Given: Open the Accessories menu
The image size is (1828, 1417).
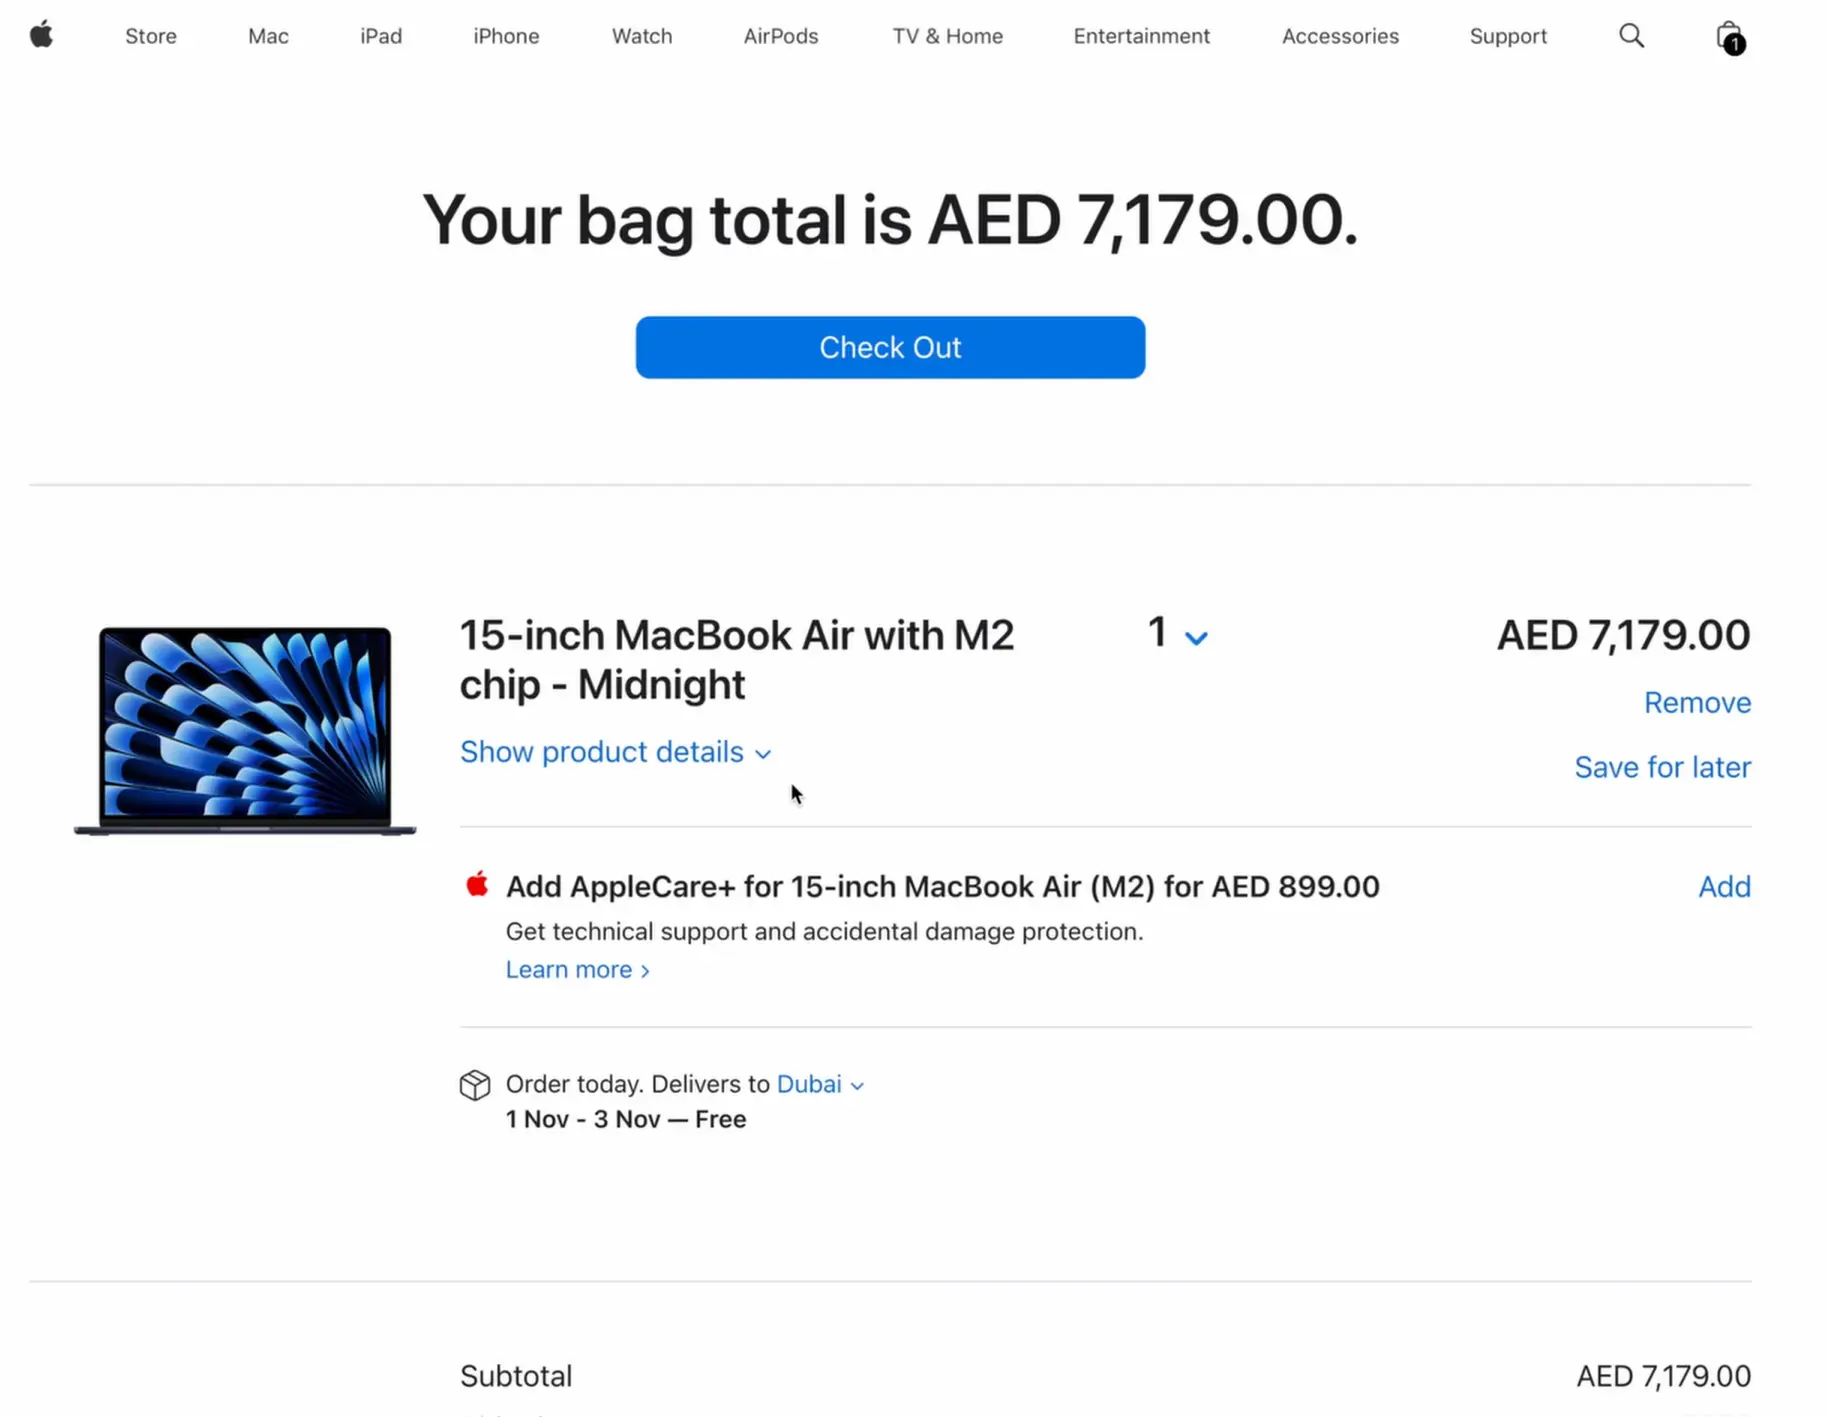Looking at the screenshot, I should click(x=1340, y=36).
